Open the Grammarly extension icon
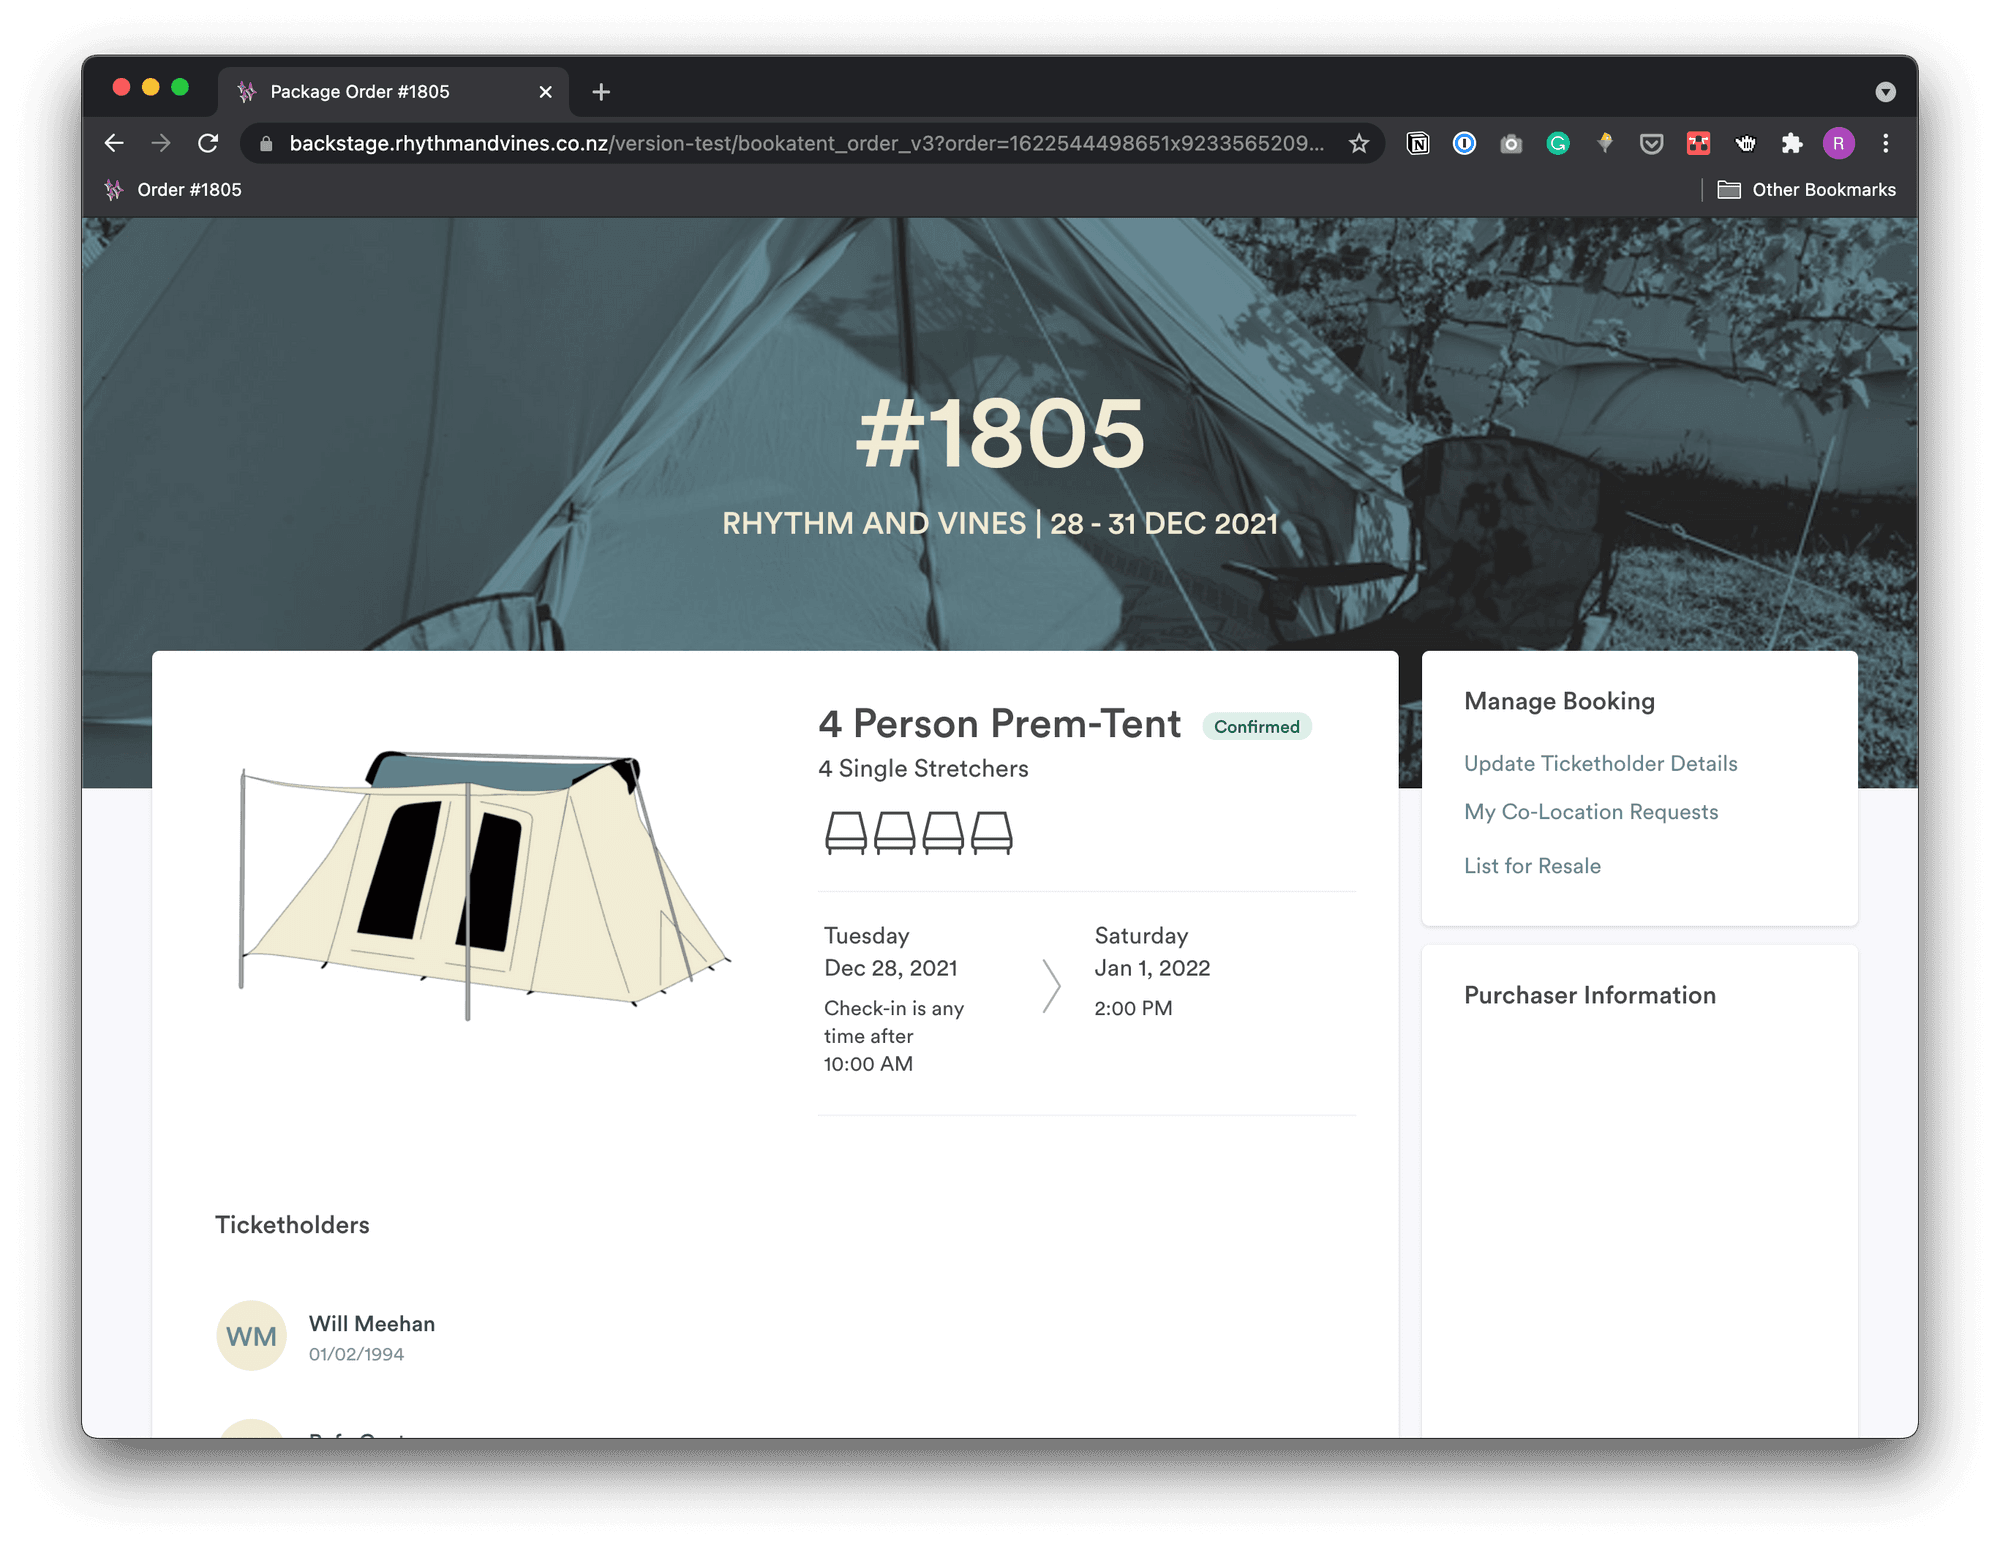Viewport: 2000px width, 1546px height. click(1558, 144)
